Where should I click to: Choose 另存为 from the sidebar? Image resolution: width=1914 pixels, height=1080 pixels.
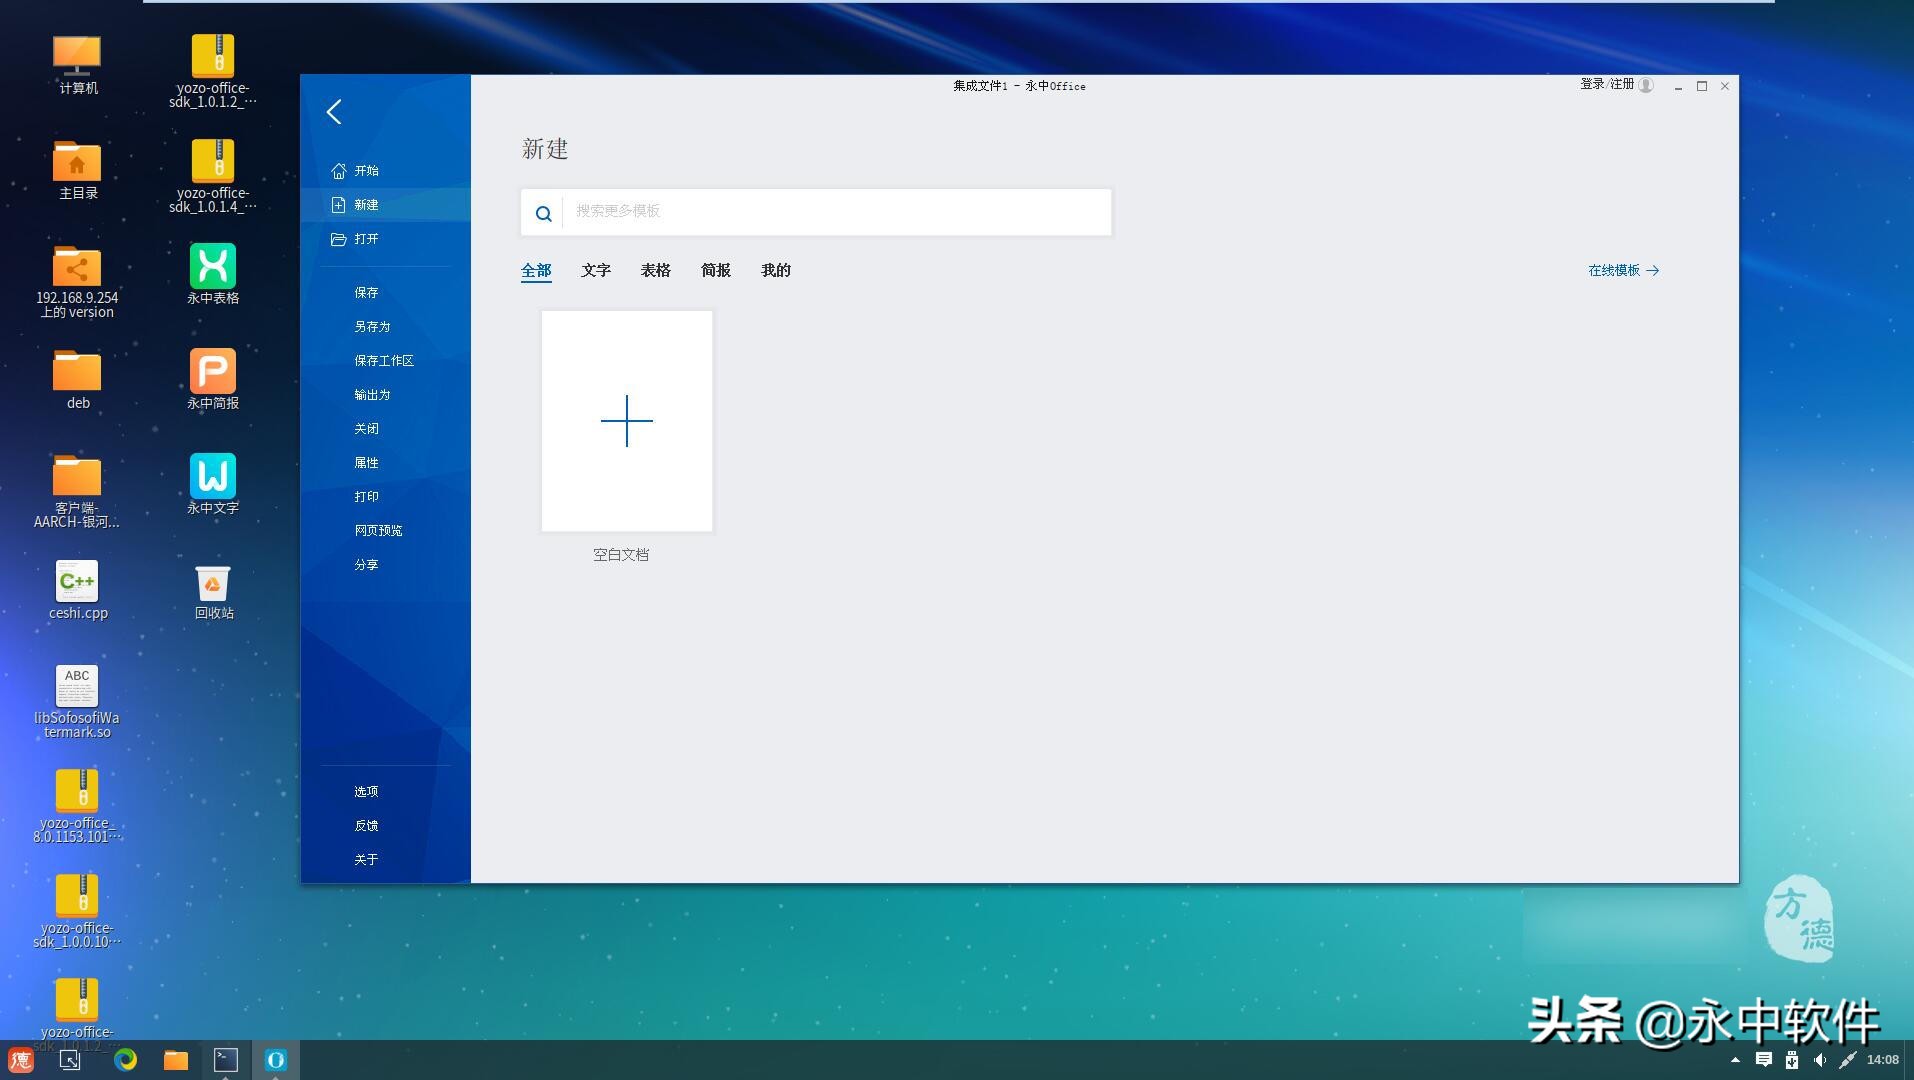coord(372,327)
